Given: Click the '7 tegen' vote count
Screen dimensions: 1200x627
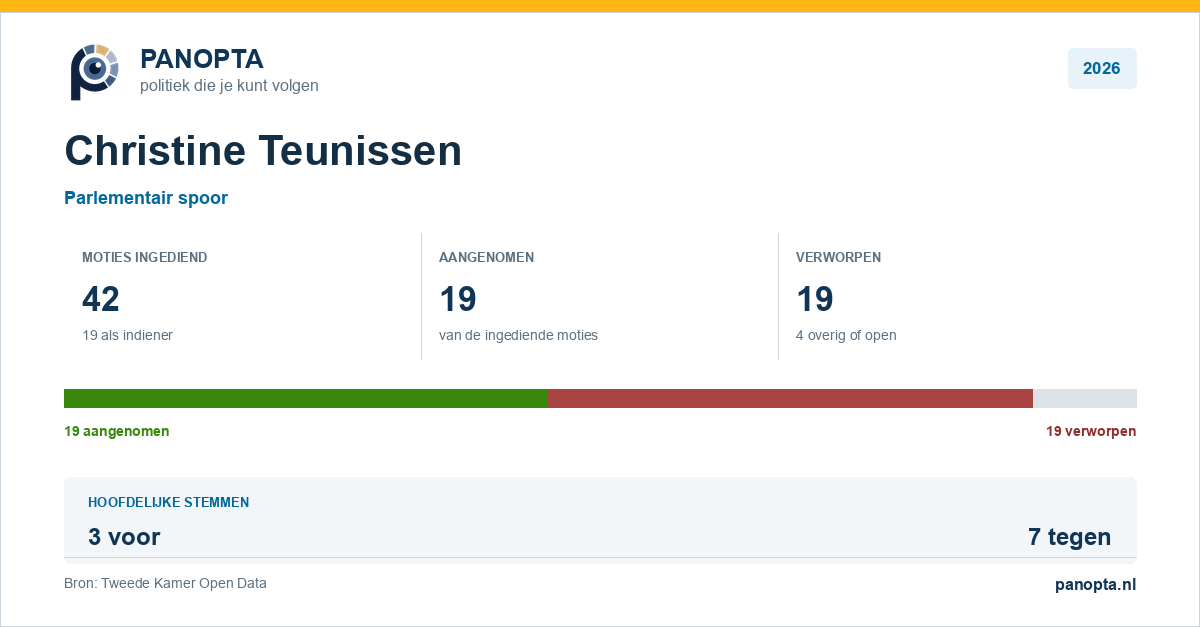Looking at the screenshot, I should coord(1069,537).
